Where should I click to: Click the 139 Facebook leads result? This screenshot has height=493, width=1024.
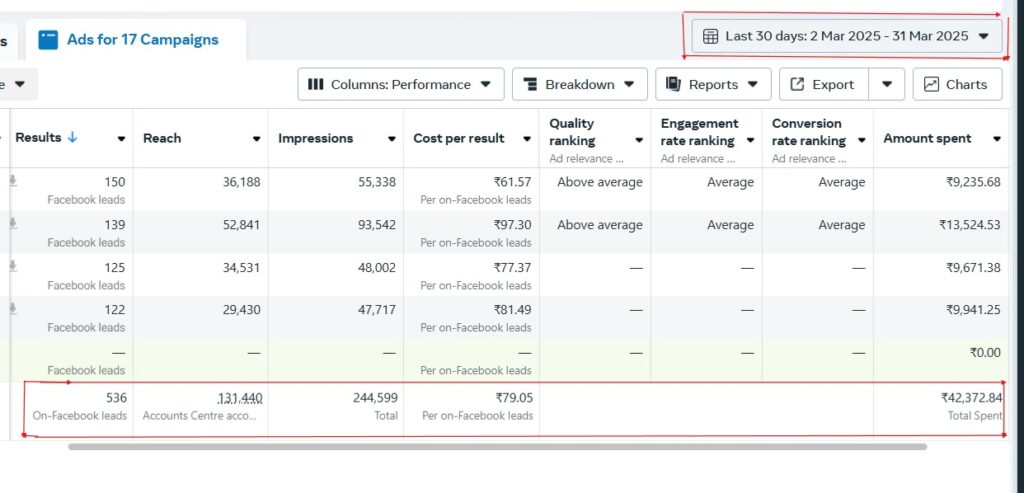114,225
